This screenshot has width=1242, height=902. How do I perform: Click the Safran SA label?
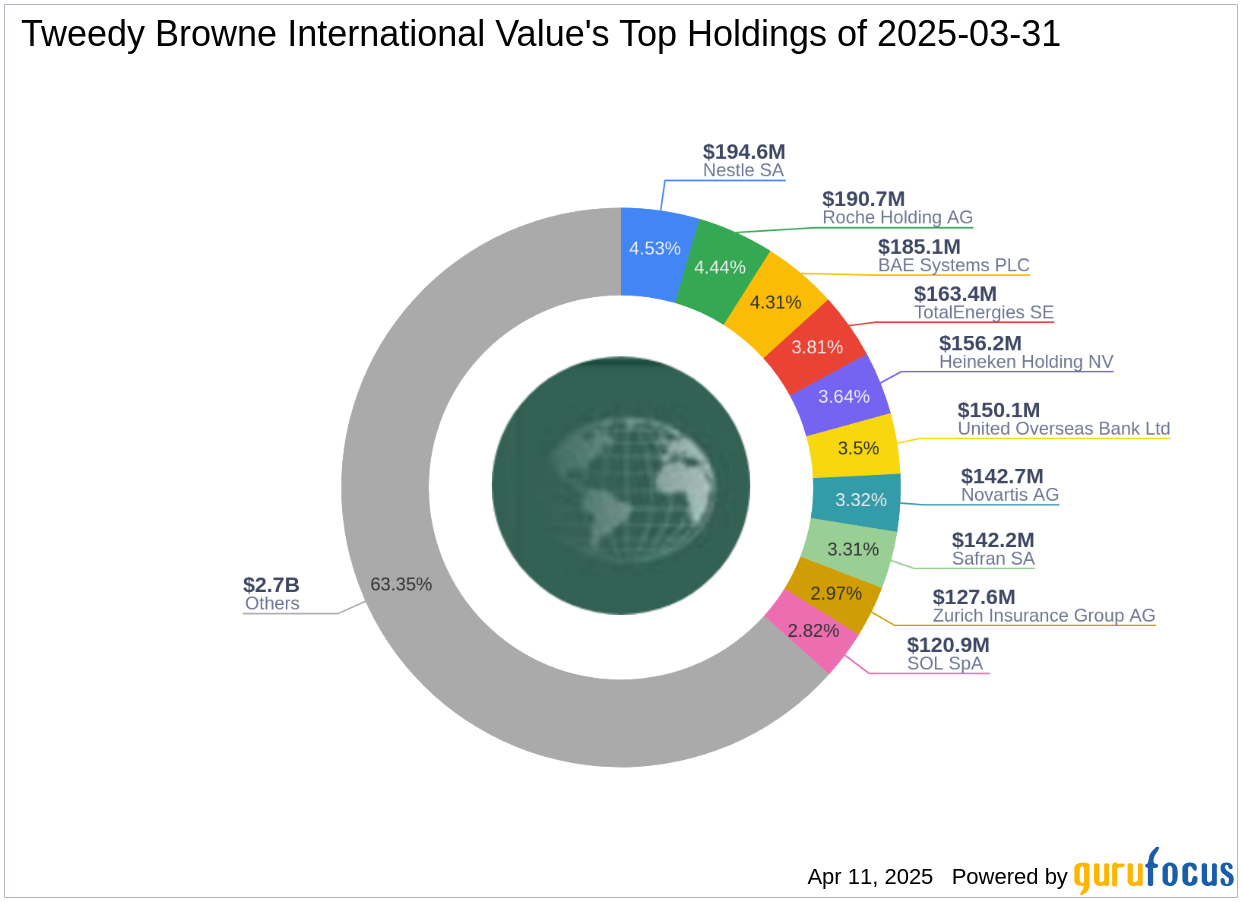tap(992, 559)
